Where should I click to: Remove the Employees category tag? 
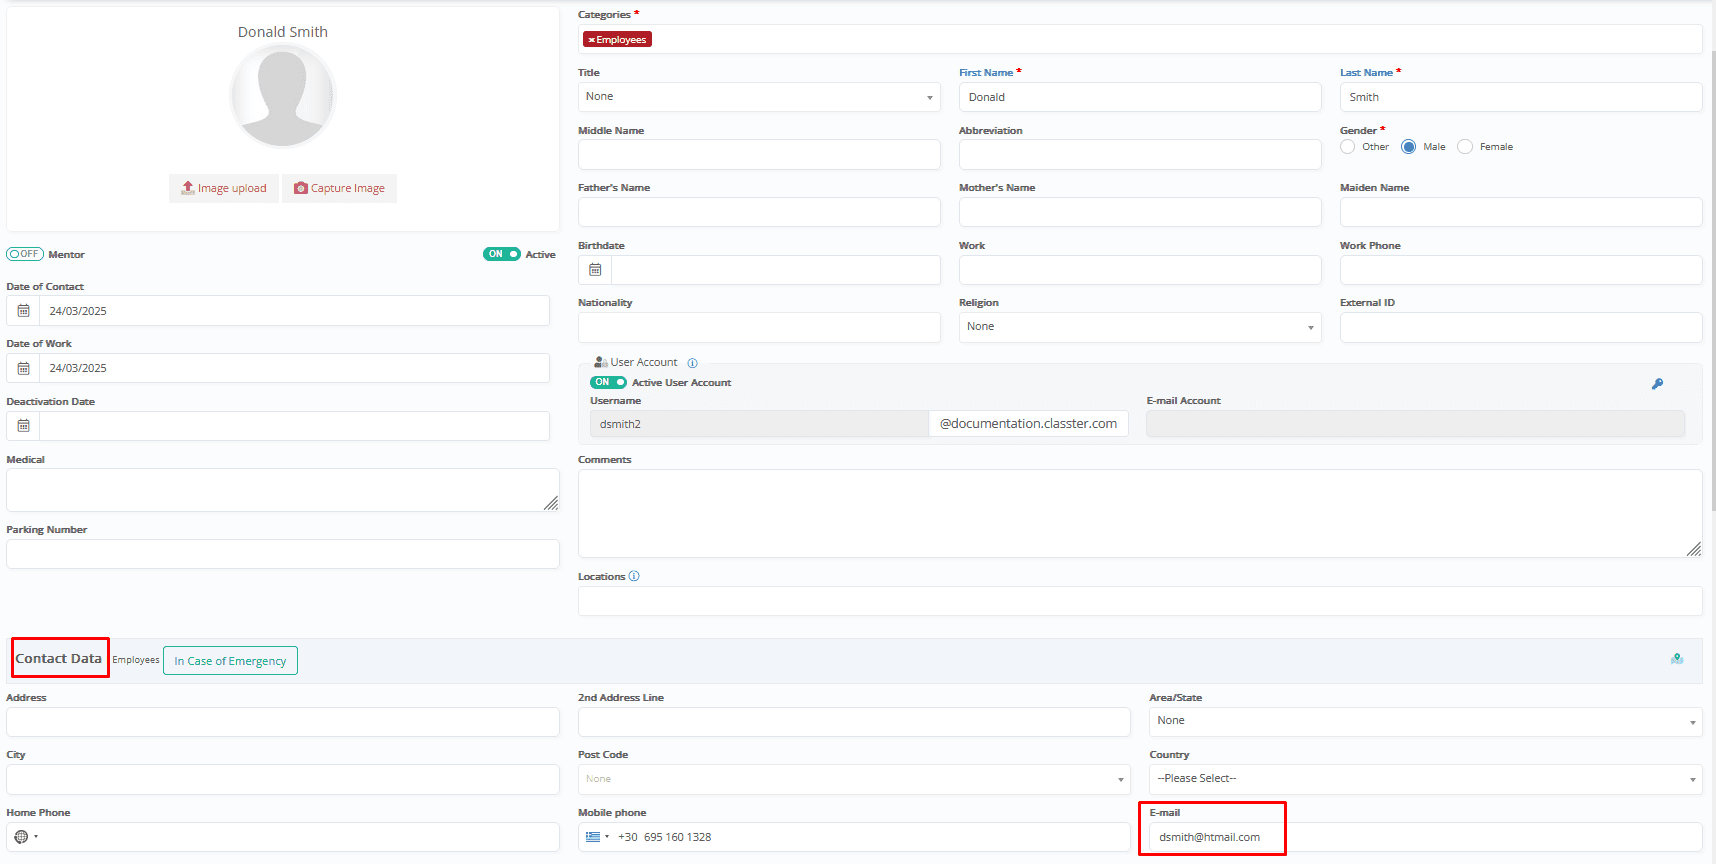coord(591,40)
